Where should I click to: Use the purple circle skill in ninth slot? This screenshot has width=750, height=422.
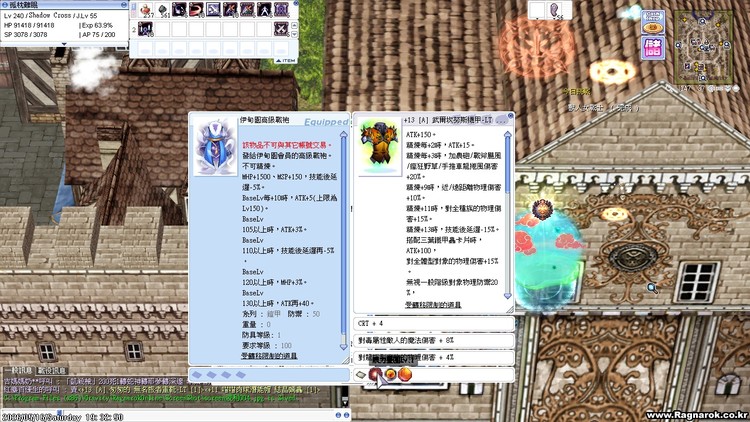point(281,10)
